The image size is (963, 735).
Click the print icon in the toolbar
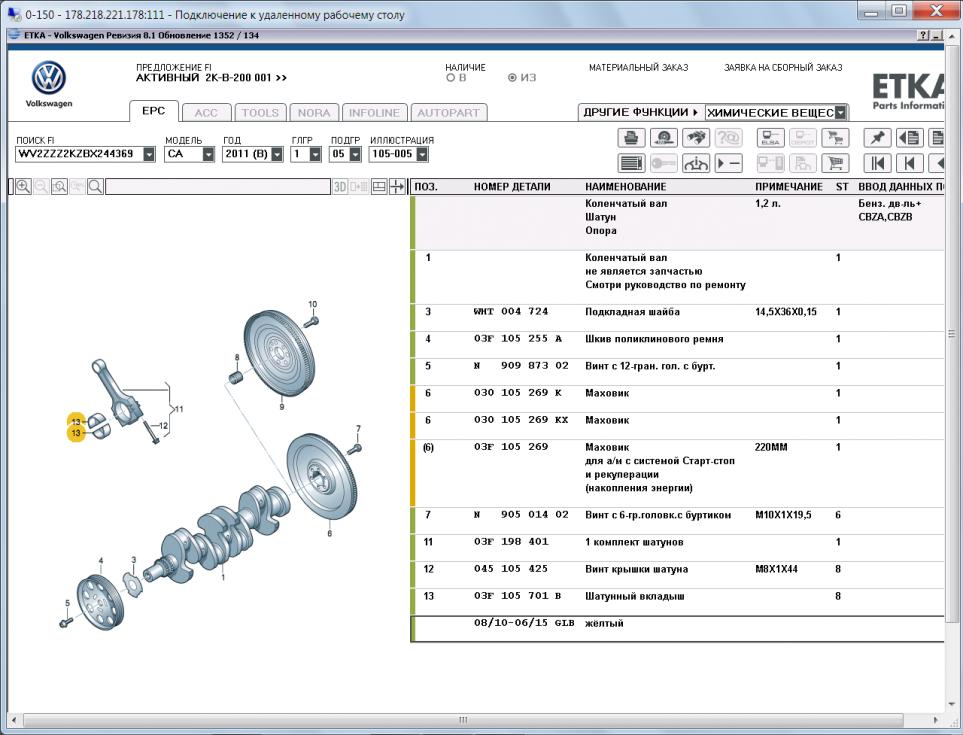631,138
